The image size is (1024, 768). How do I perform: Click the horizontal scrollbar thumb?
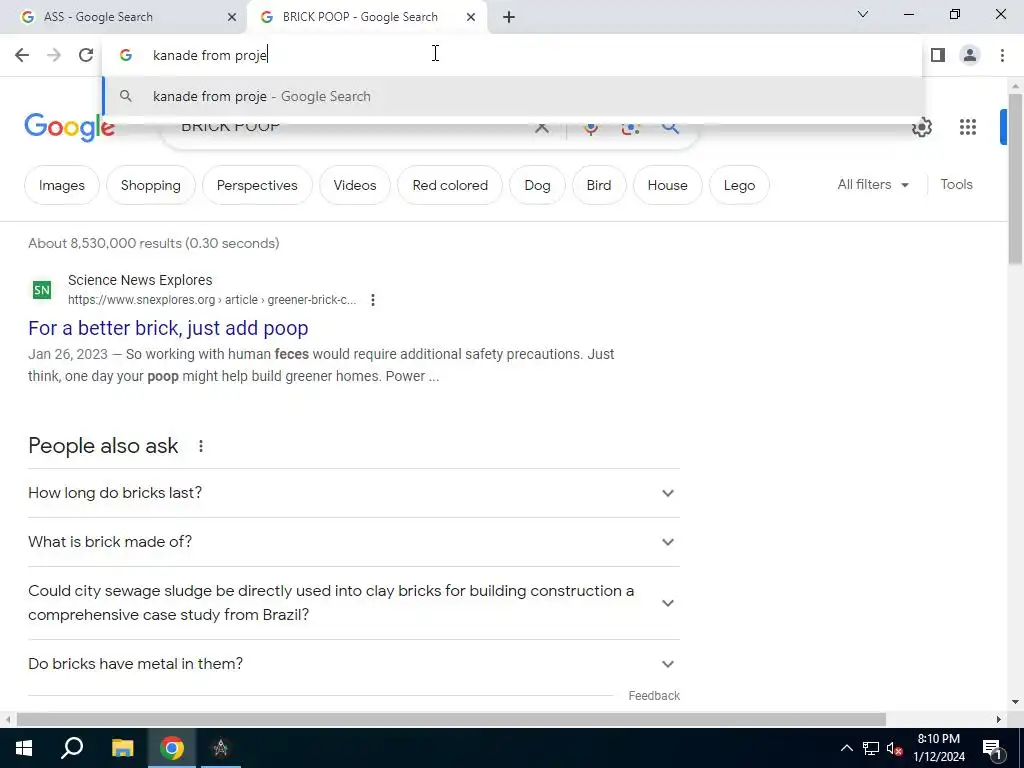(451, 720)
